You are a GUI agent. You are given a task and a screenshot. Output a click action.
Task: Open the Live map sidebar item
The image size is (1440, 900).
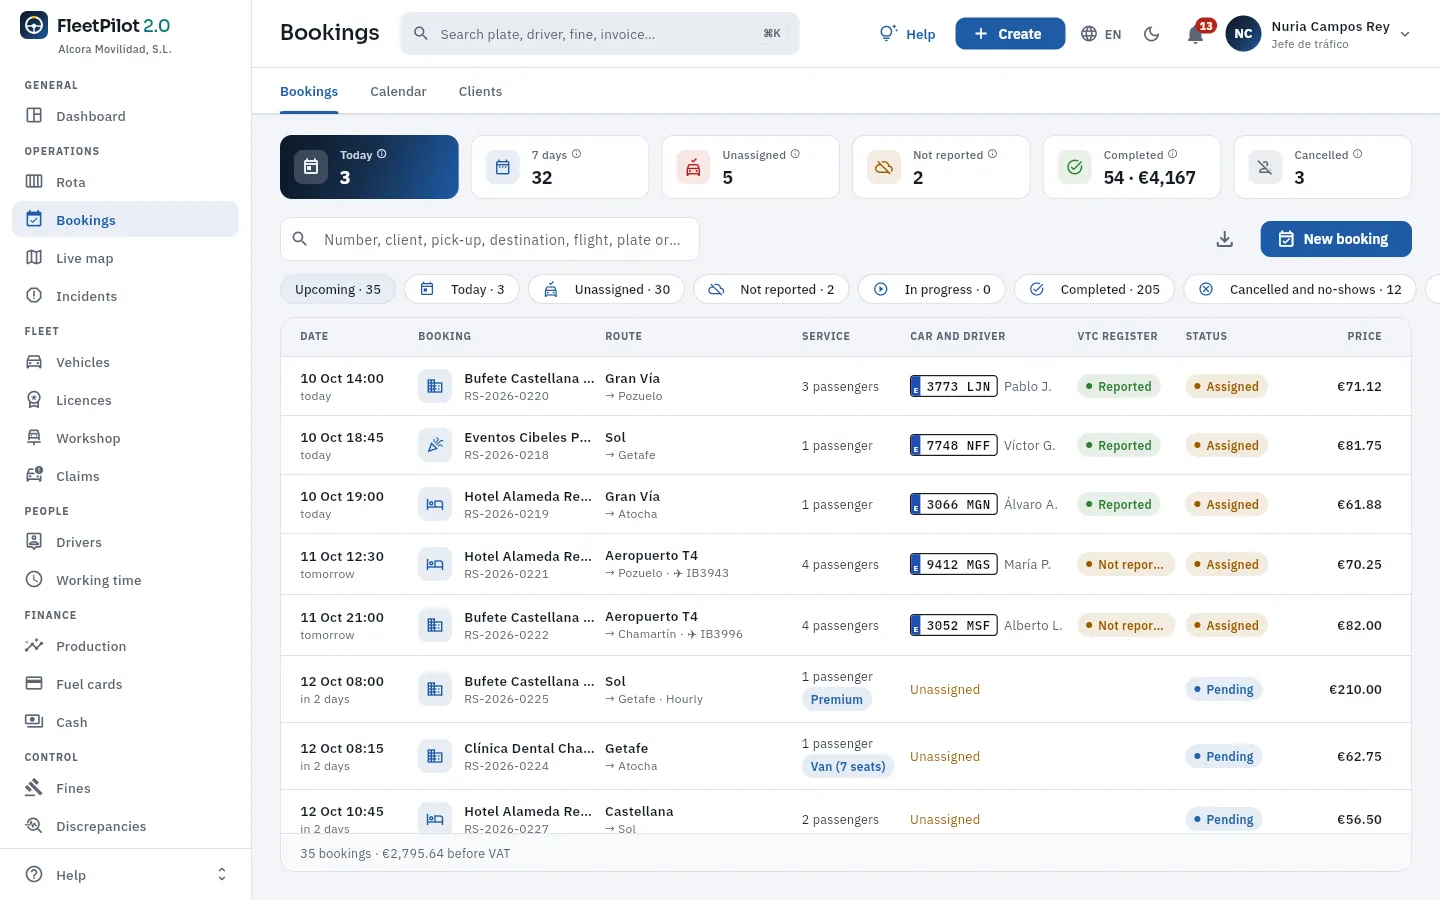click(x=125, y=258)
